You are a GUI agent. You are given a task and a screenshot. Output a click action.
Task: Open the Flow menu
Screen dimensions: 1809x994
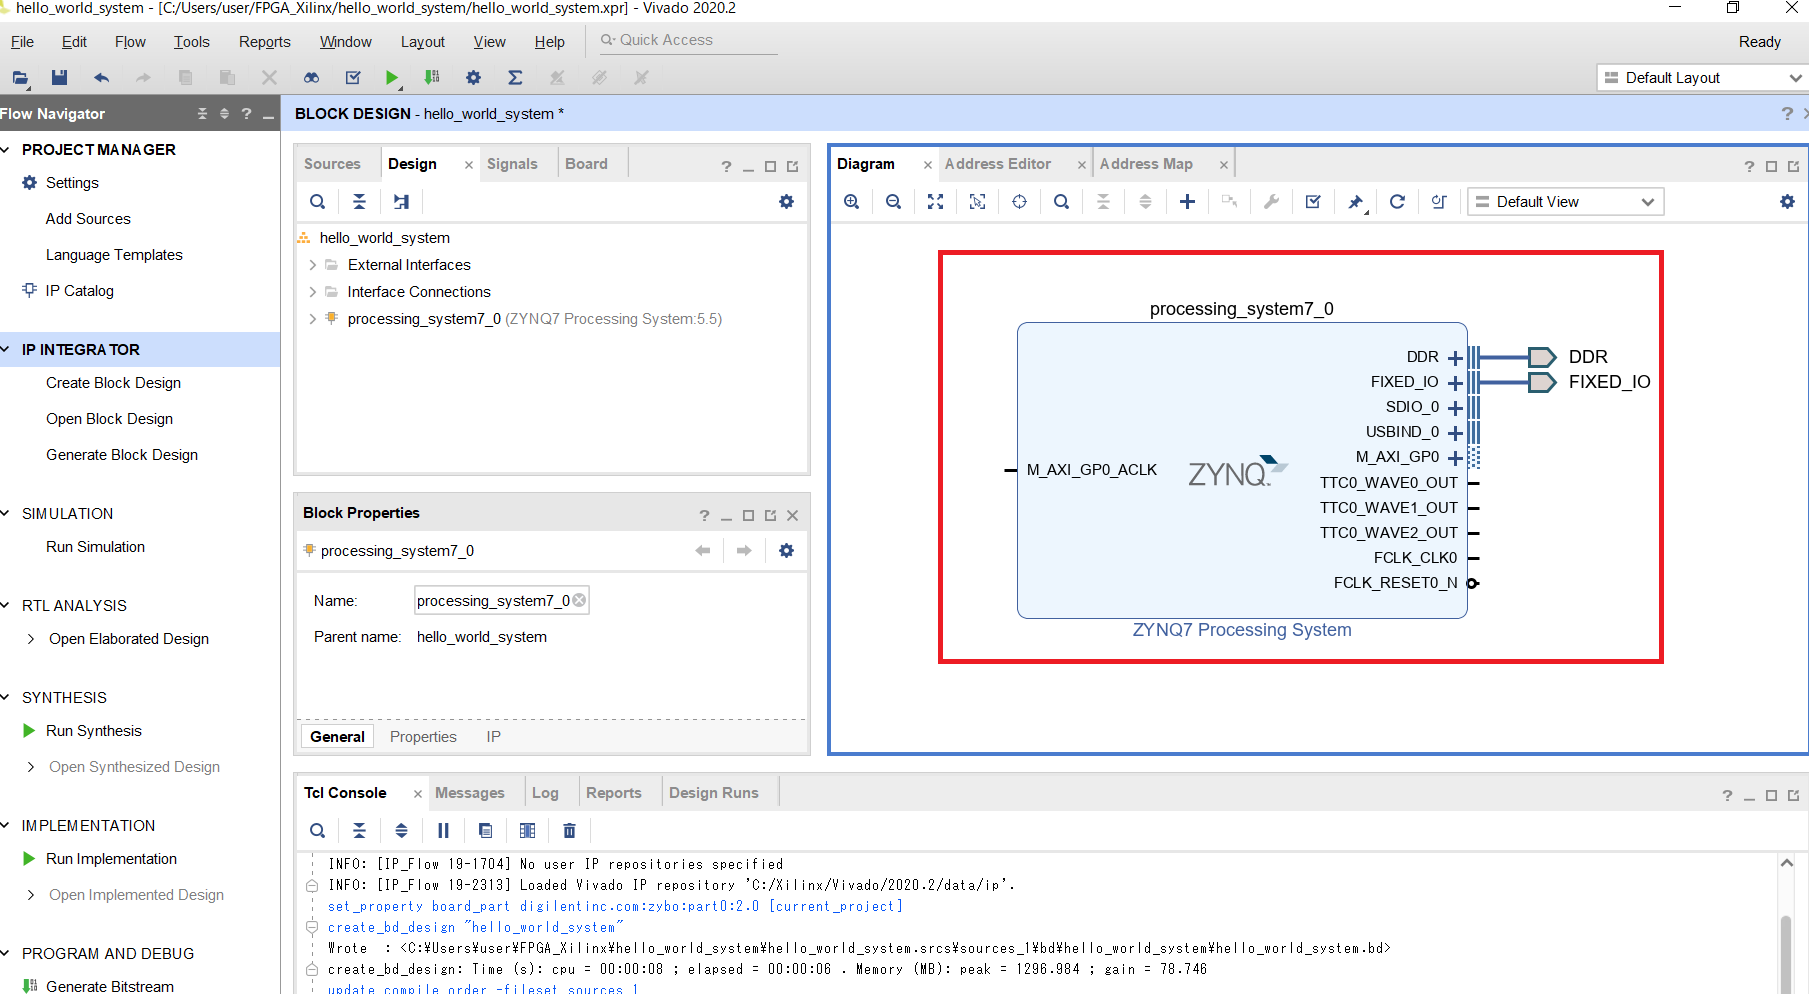pyautogui.click(x=130, y=42)
